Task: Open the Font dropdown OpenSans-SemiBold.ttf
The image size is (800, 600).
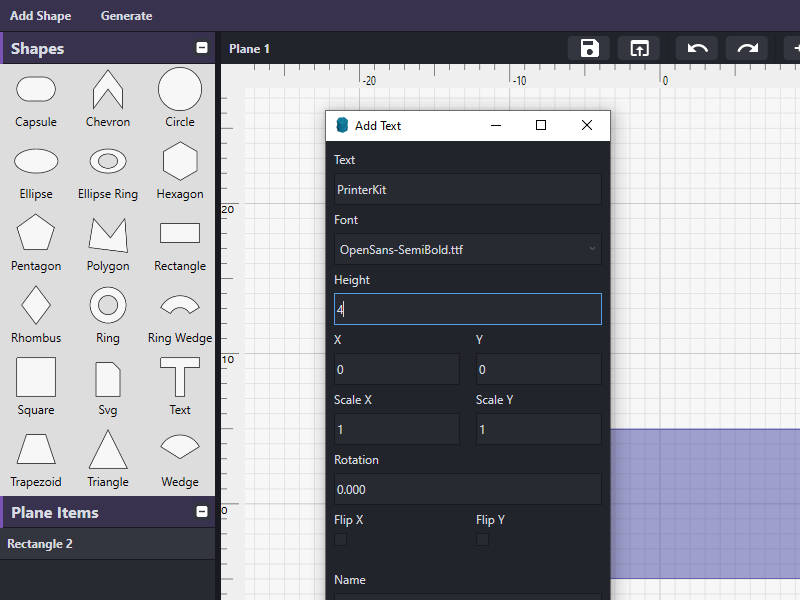Action: 468,249
